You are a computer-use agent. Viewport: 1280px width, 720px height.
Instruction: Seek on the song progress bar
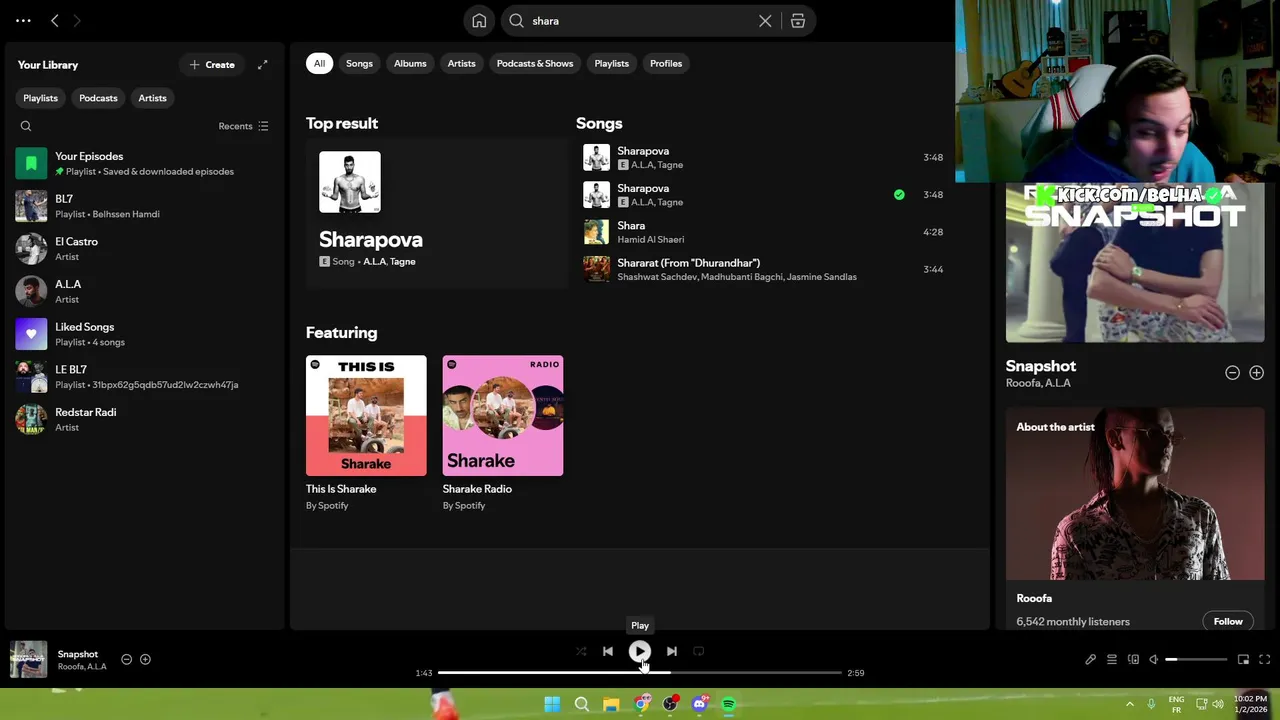pos(640,673)
